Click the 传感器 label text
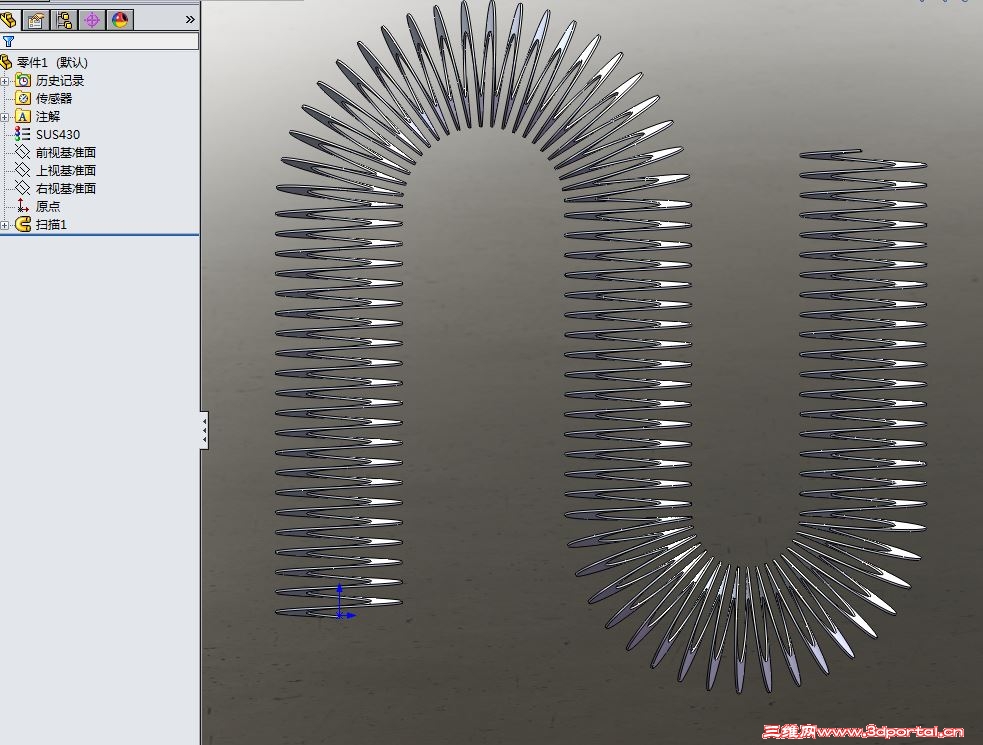Viewport: 983px width, 745px height. tap(54, 98)
